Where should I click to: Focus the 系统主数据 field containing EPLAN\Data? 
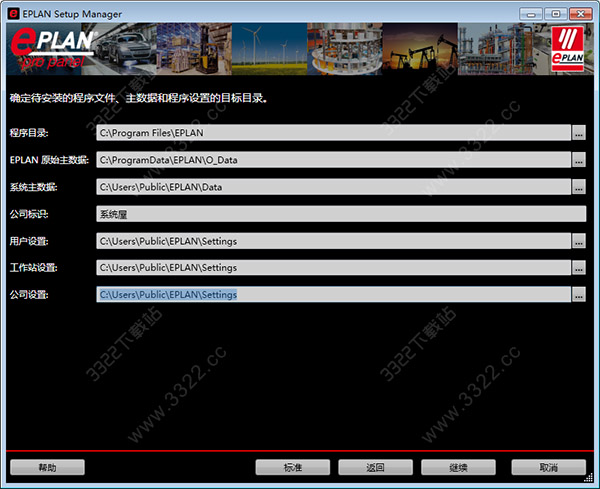[333, 187]
